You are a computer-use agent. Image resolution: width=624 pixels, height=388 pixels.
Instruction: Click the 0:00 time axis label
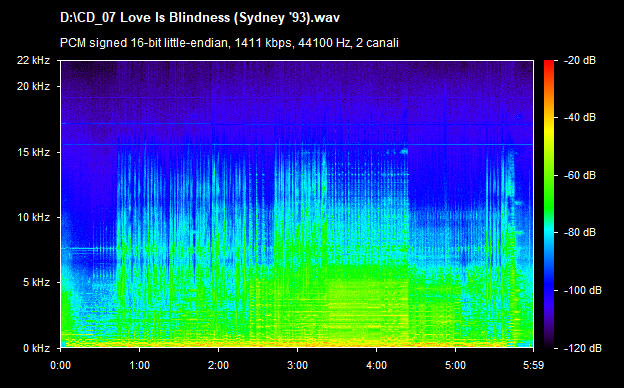pos(60,365)
